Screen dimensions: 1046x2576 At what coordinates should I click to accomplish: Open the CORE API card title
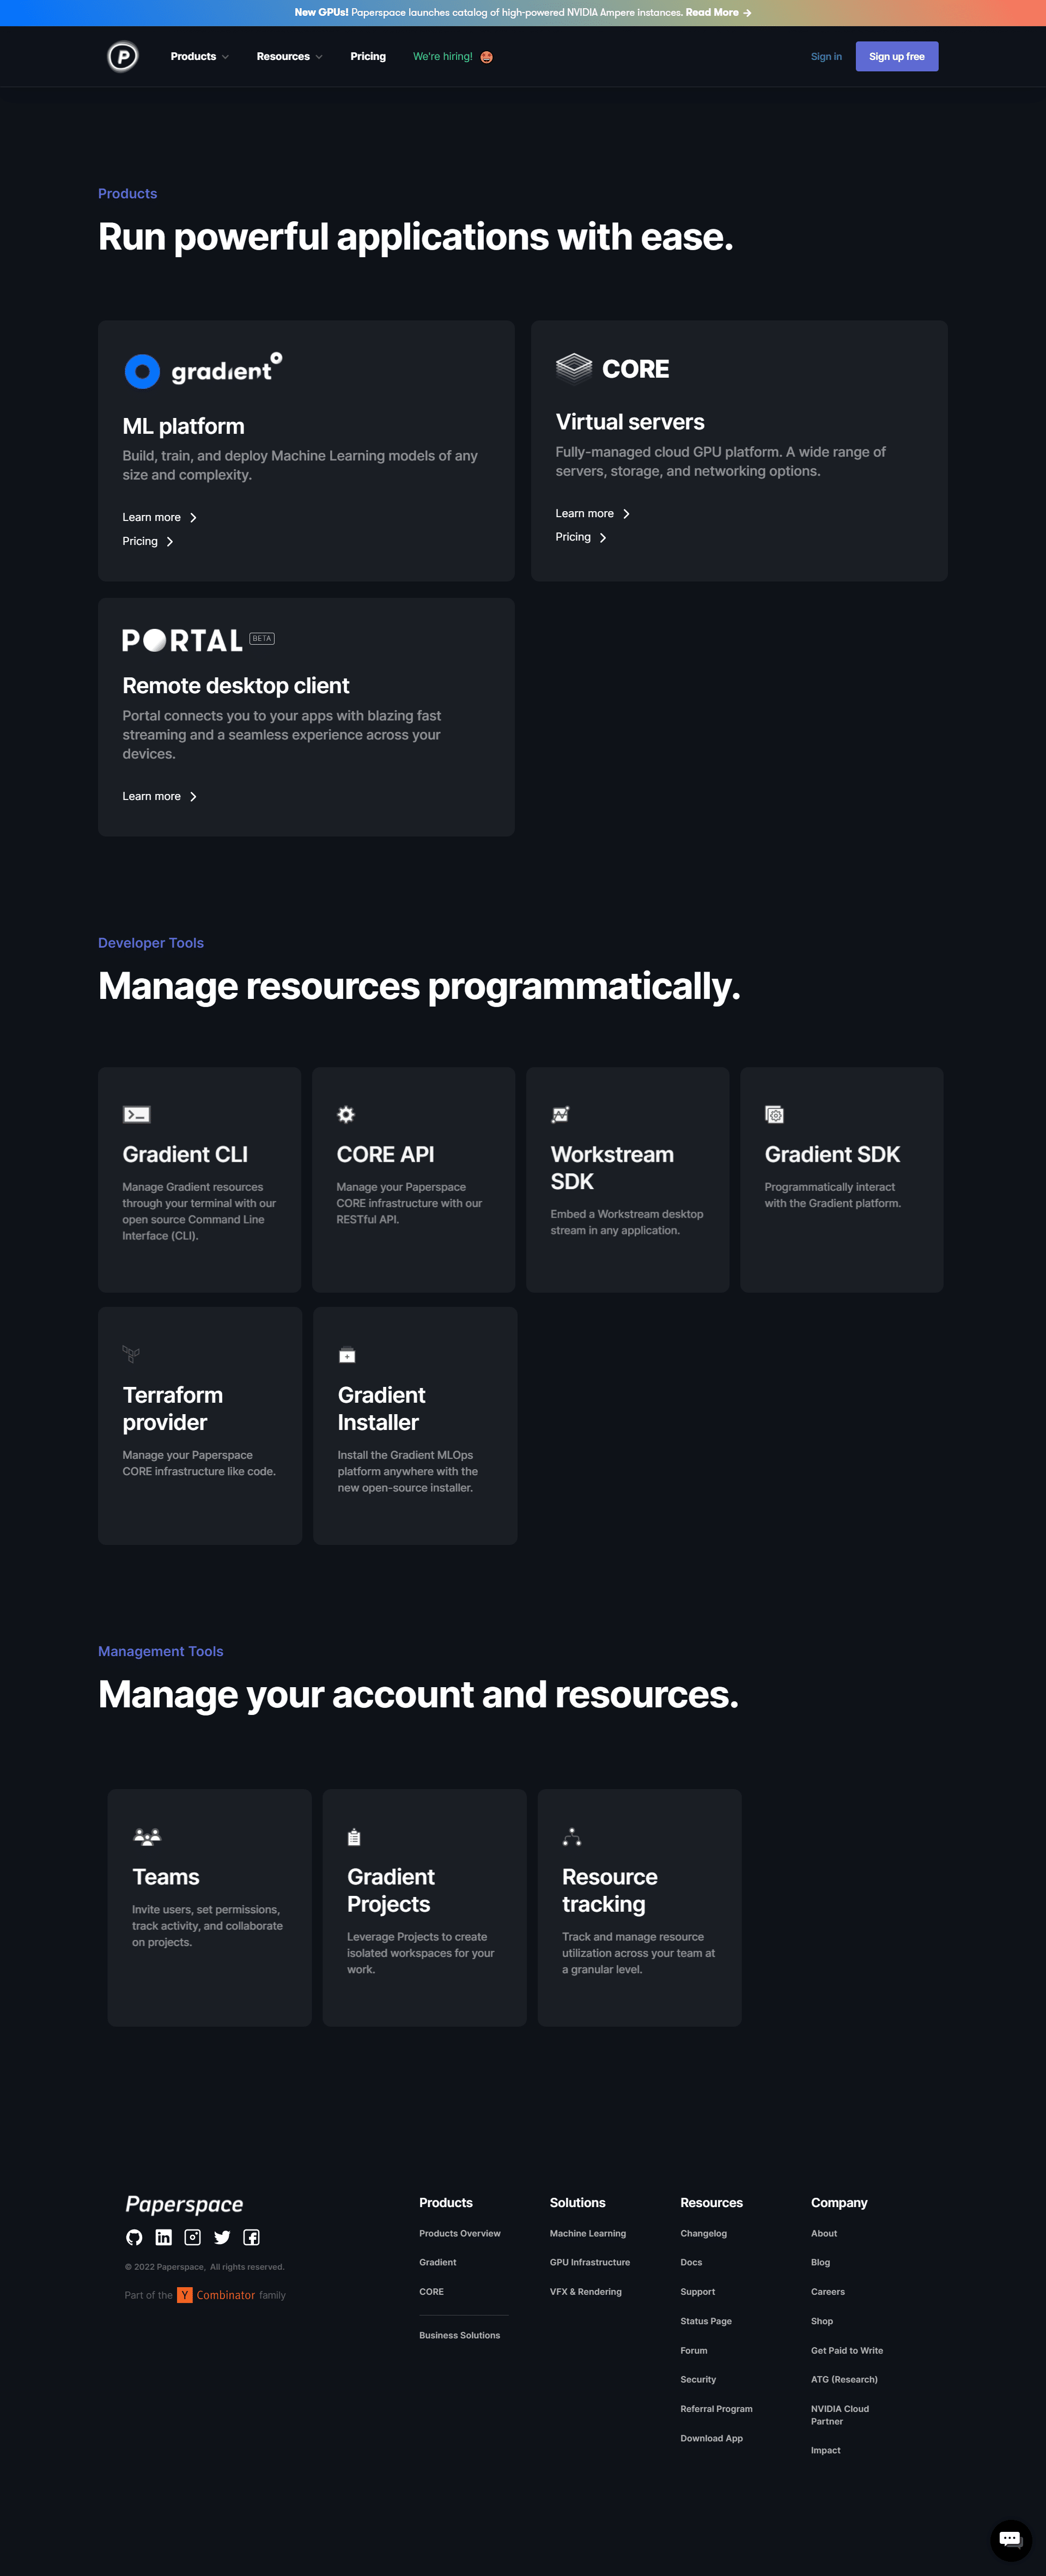click(385, 1154)
